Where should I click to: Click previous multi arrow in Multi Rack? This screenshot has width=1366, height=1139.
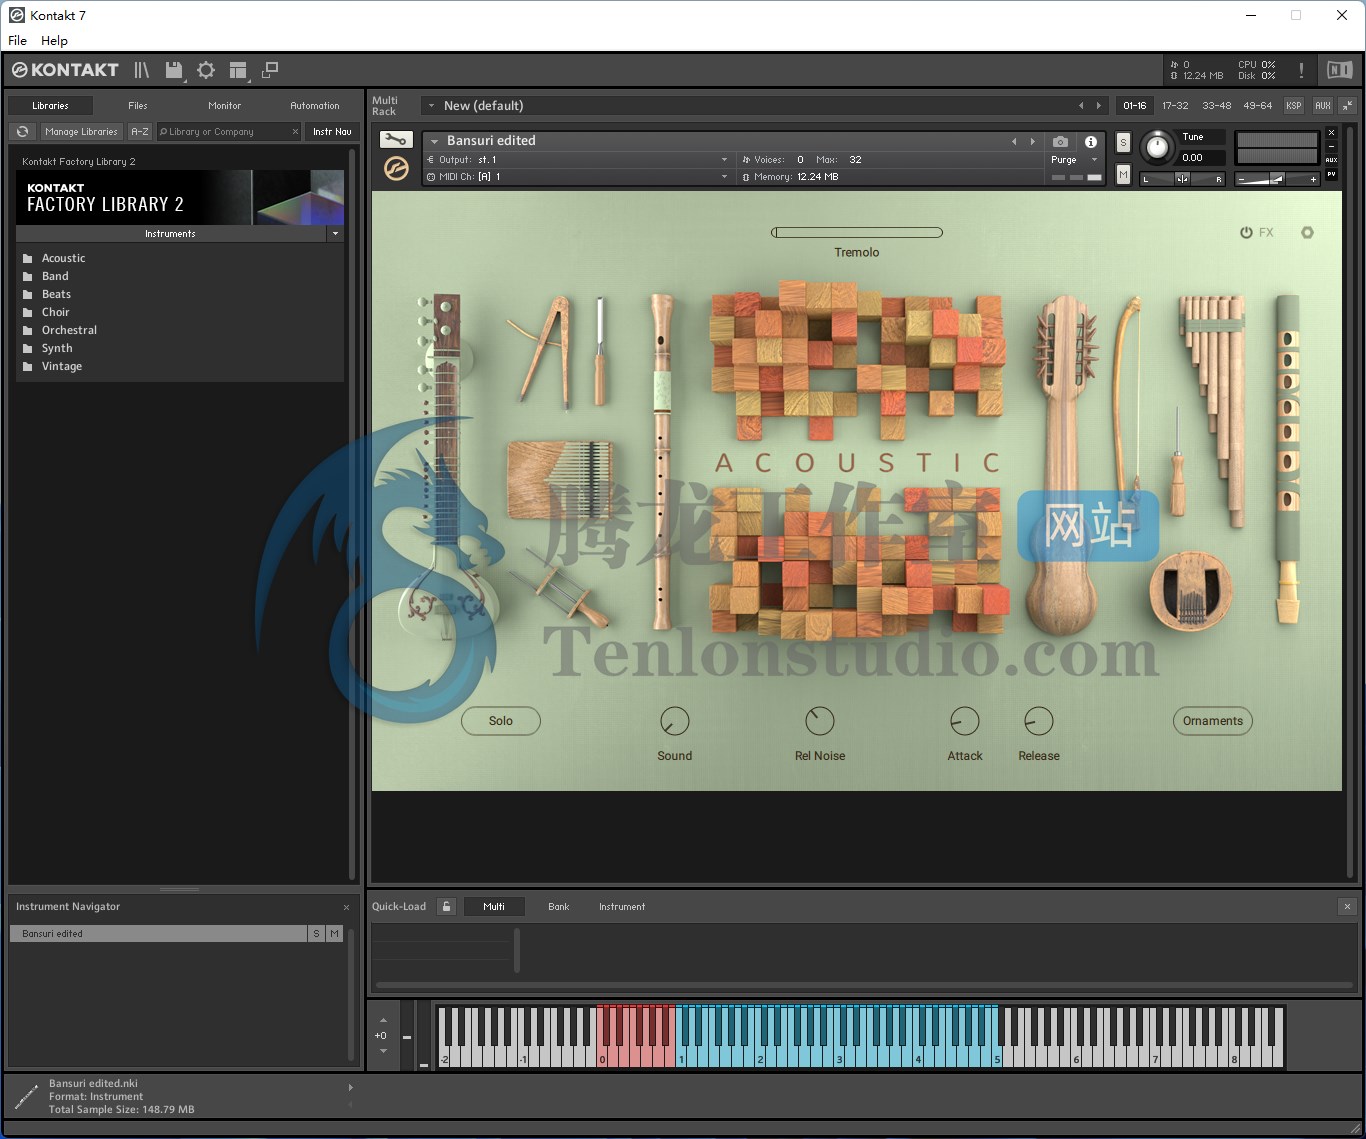1081,105
